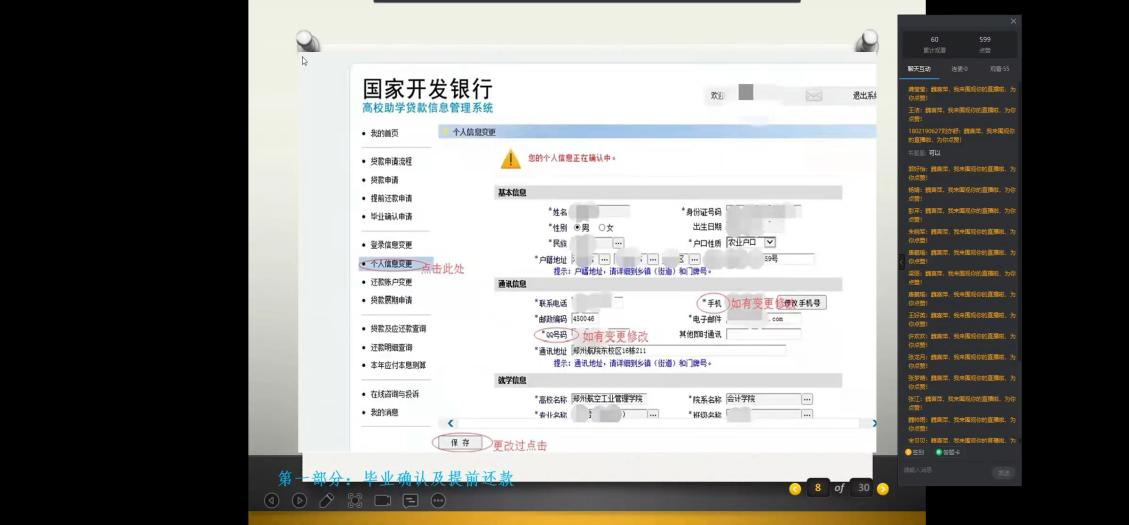Screen dimensions: 1129x525
Task: Go to previous slide with left circle arrow
Action: pyautogui.click(x=271, y=500)
